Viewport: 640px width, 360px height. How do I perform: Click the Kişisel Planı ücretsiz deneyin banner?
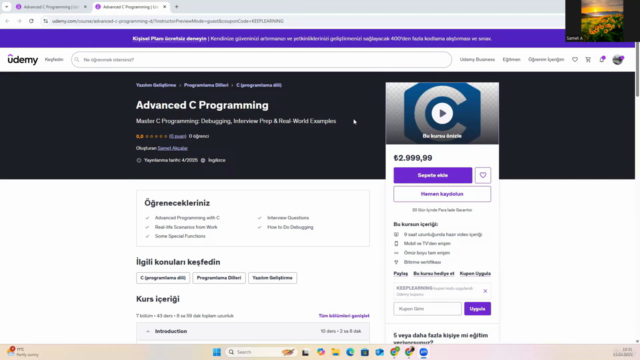pos(169,39)
